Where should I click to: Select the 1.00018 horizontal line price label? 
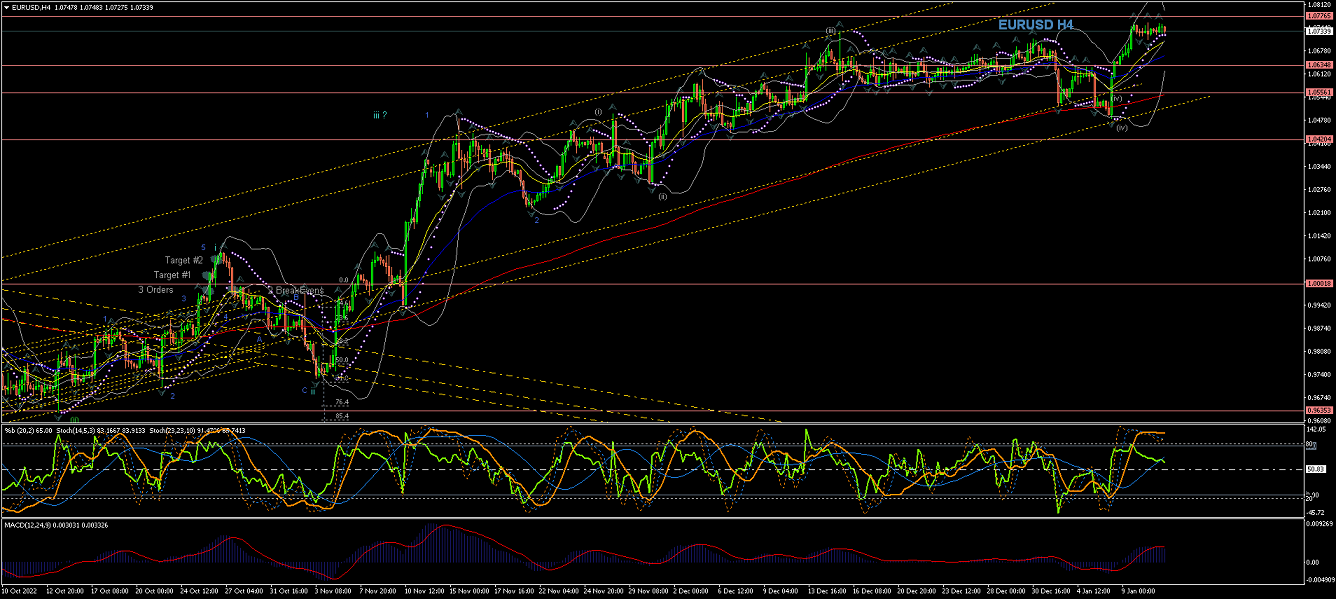pos(1320,283)
